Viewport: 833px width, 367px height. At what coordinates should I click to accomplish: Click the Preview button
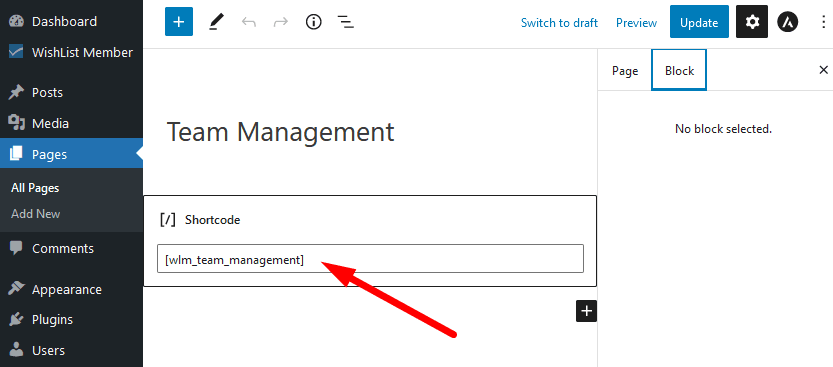[636, 23]
